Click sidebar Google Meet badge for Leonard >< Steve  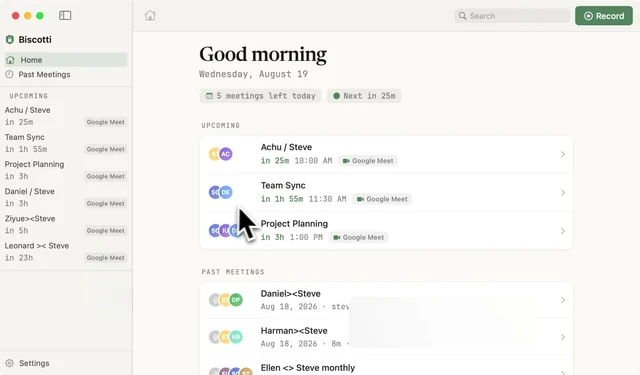(x=106, y=258)
